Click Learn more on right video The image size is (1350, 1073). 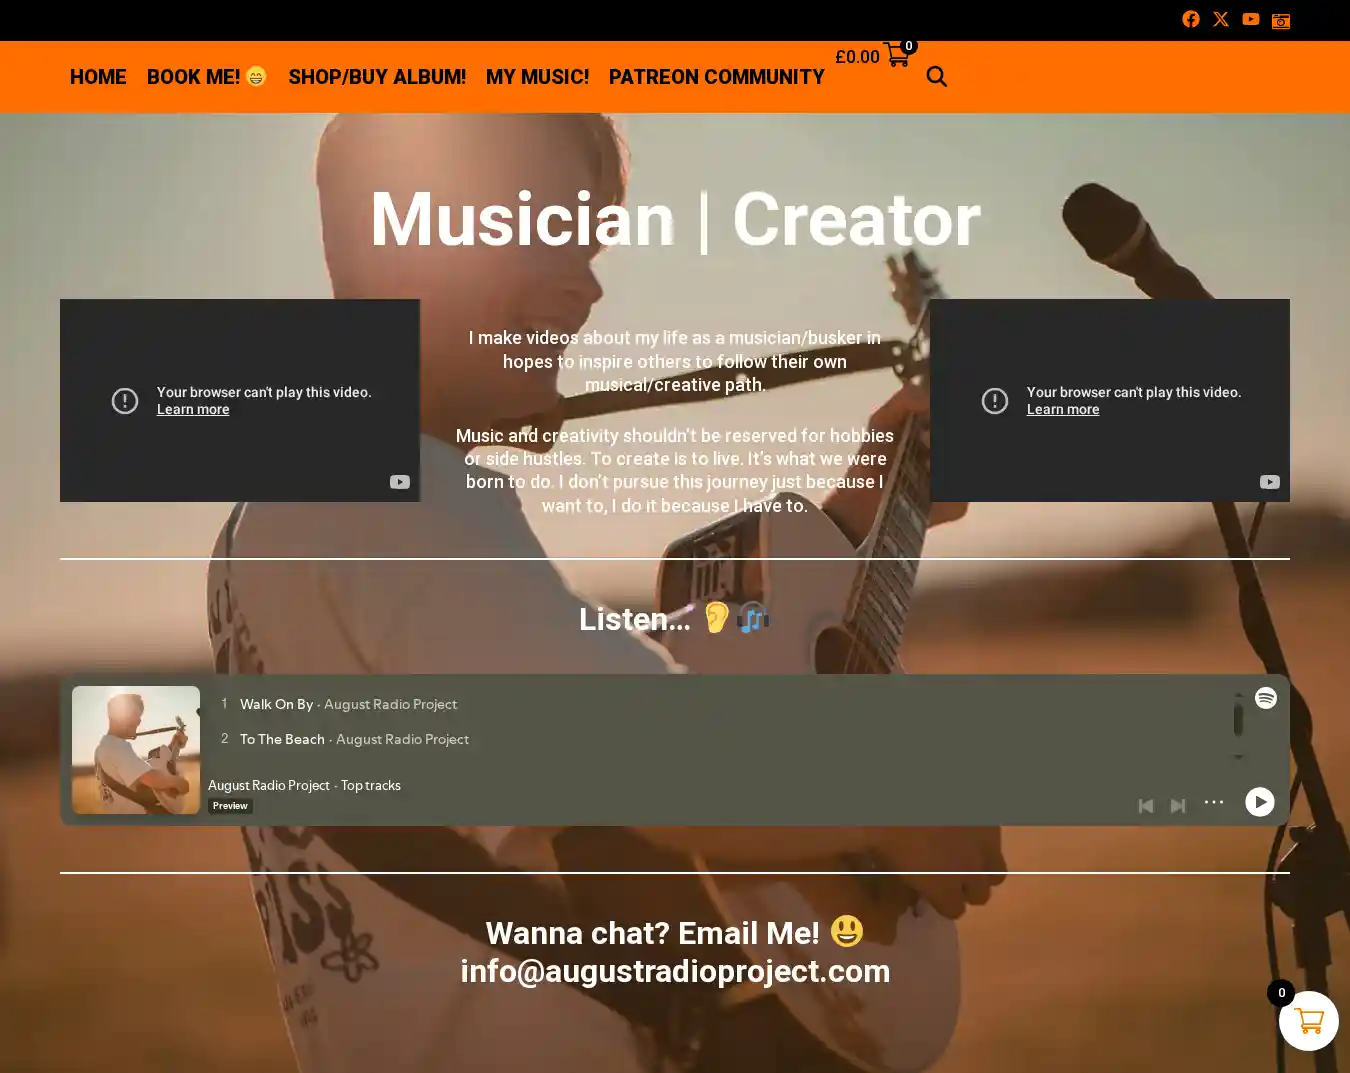(x=1063, y=410)
